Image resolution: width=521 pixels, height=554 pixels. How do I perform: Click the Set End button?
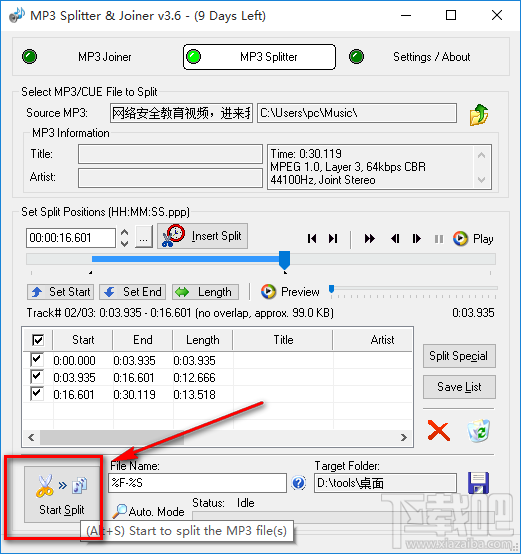132,292
